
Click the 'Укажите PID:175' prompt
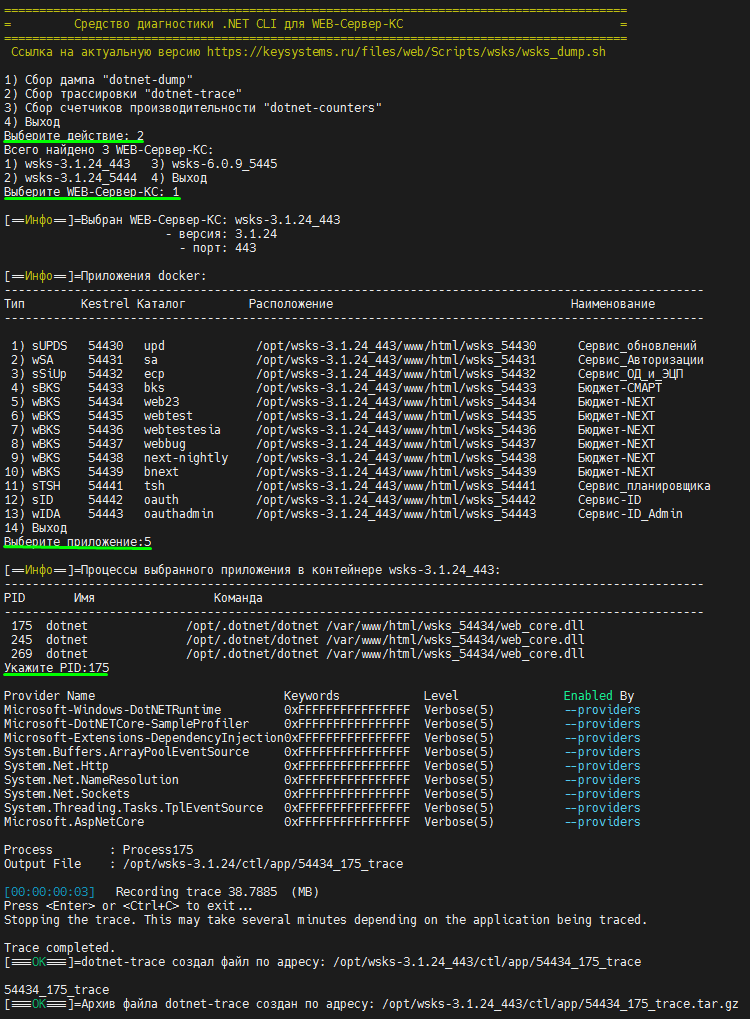(57, 668)
